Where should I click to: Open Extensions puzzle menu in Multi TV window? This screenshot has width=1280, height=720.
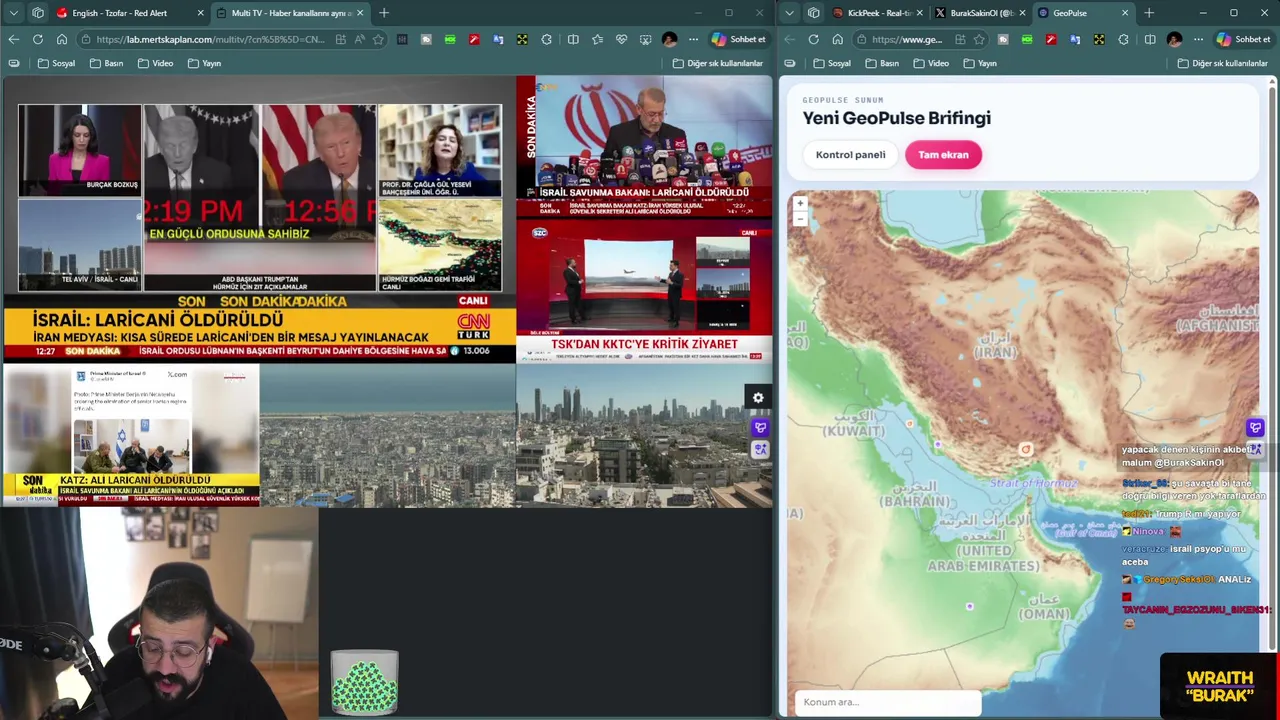click(546, 39)
